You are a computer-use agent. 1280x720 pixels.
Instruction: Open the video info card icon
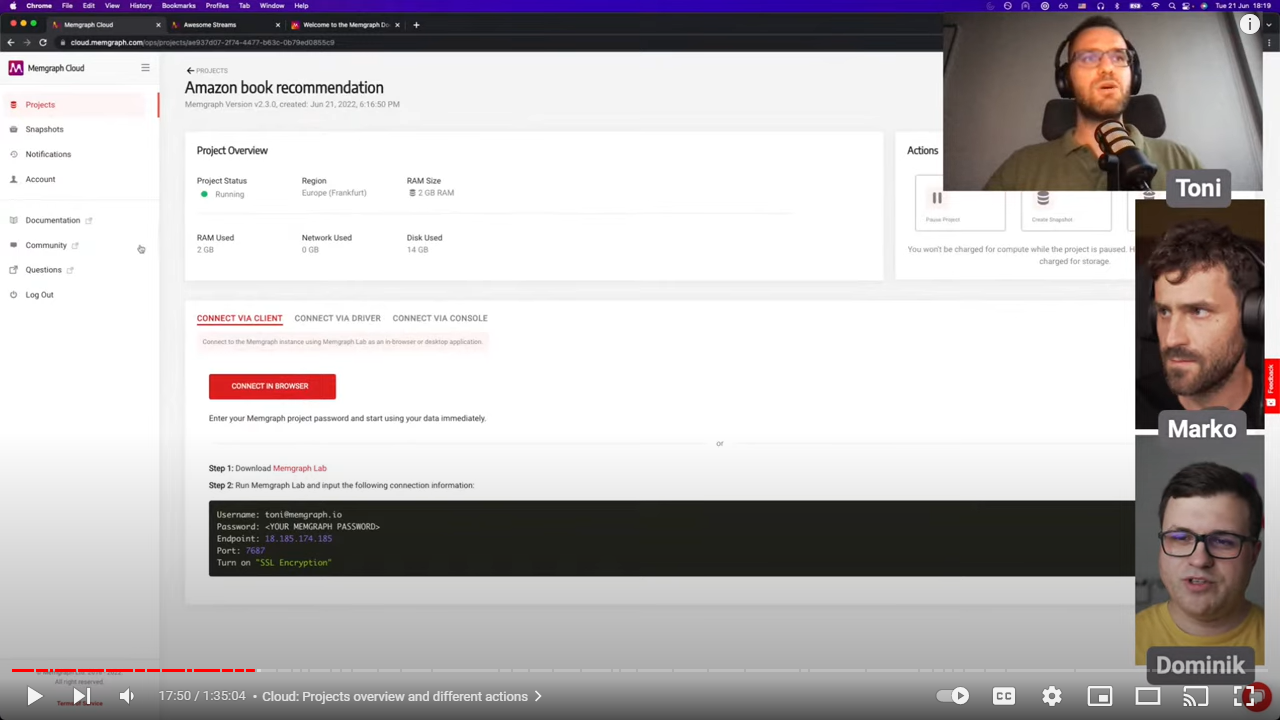point(1250,25)
